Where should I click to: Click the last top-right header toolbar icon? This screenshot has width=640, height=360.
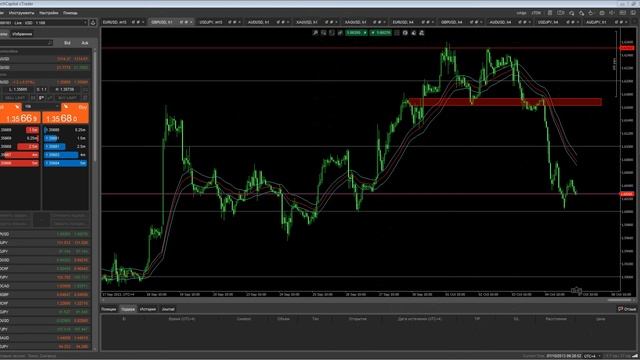pos(633,13)
